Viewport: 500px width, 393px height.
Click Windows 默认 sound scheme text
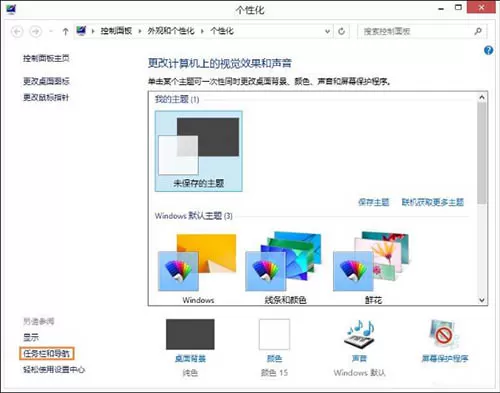coord(359,372)
